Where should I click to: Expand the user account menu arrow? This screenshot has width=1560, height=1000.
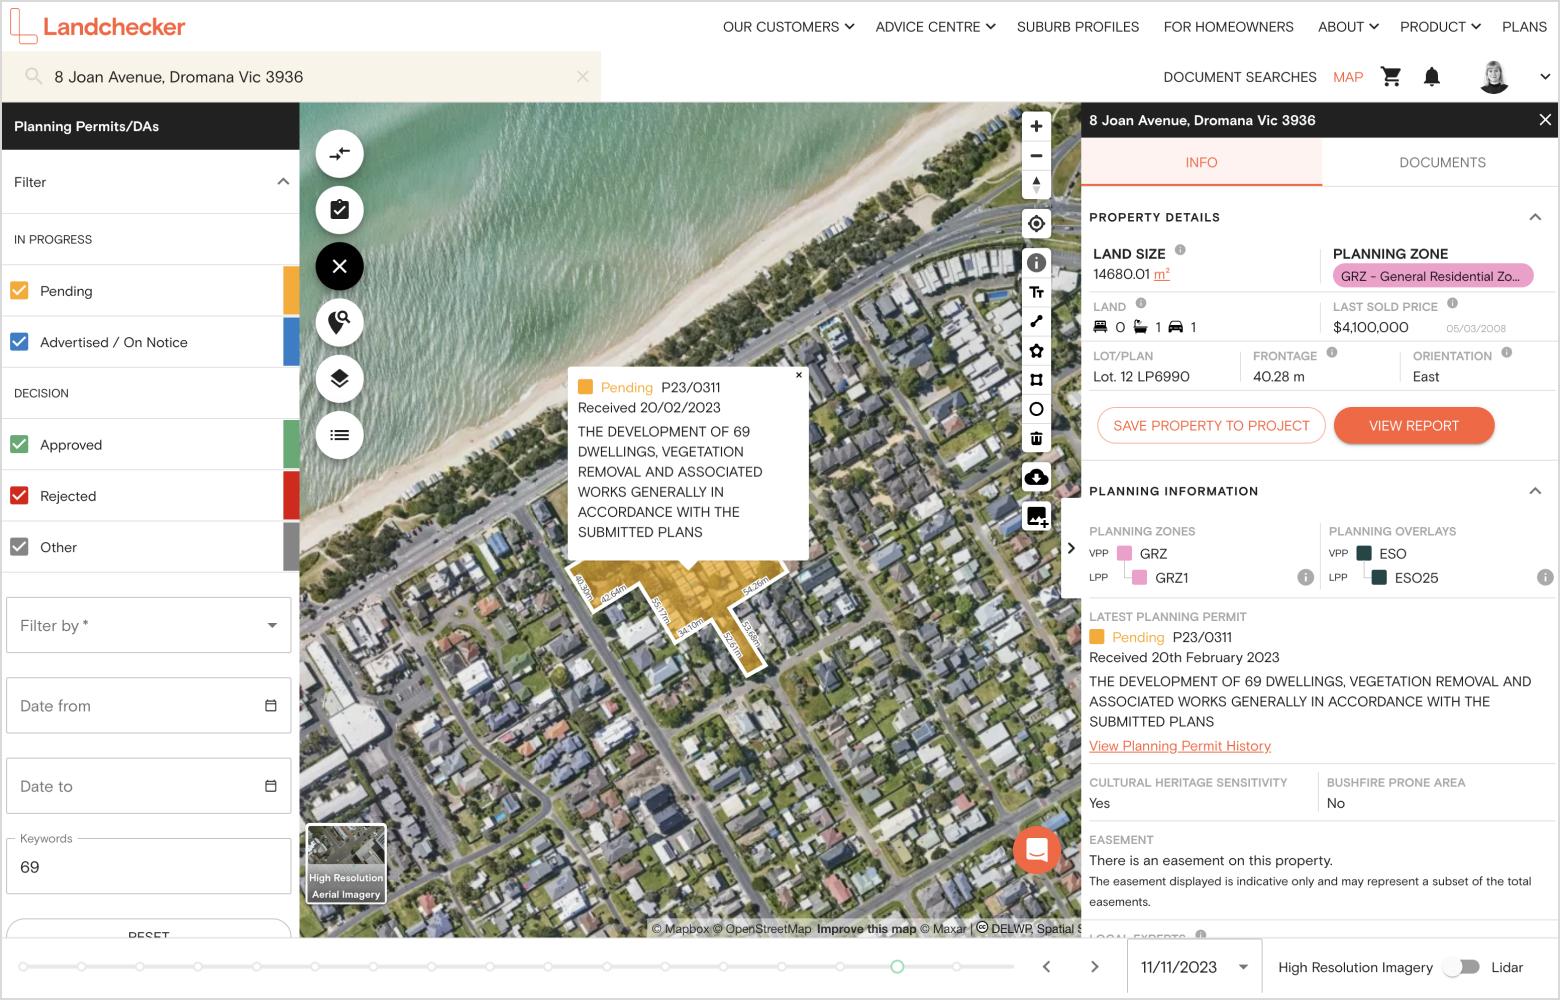coord(1544,77)
